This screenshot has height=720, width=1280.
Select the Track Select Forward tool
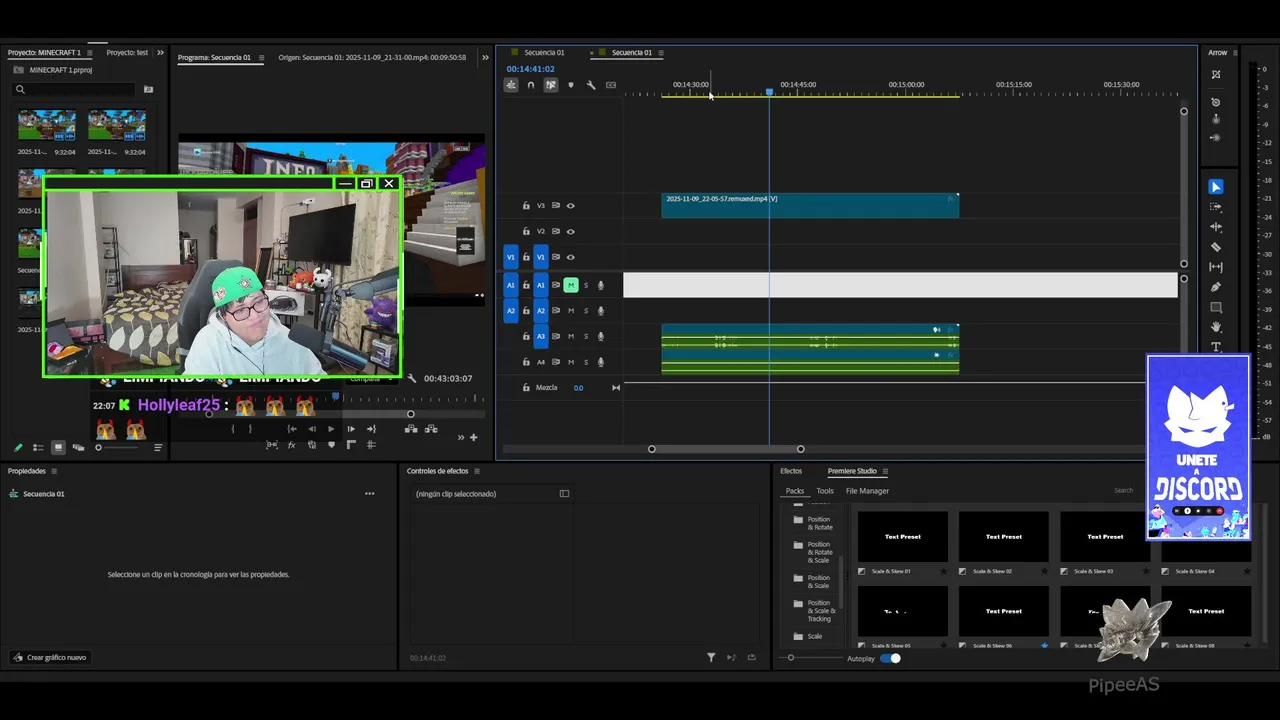pos(1216,207)
